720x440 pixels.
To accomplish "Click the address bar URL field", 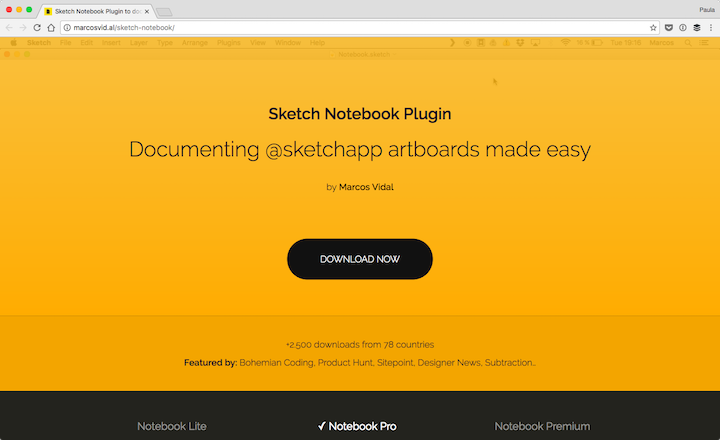I will click(x=358, y=28).
